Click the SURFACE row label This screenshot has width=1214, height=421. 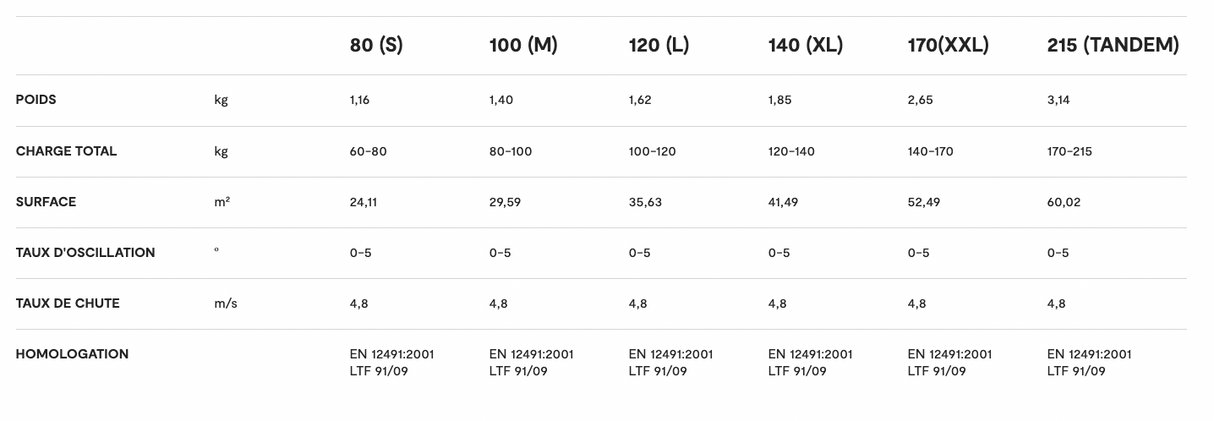(x=46, y=202)
